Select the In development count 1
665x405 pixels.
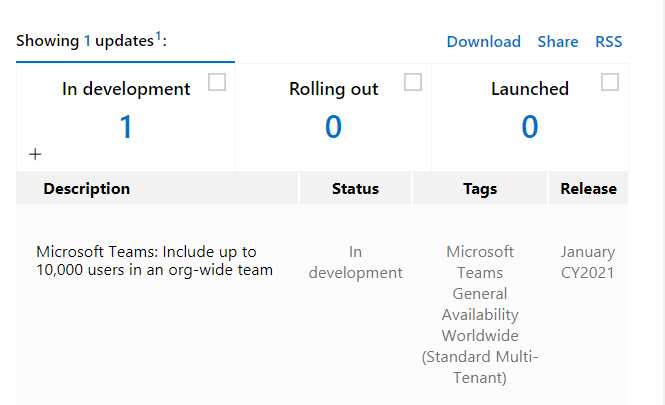[x=126, y=127]
